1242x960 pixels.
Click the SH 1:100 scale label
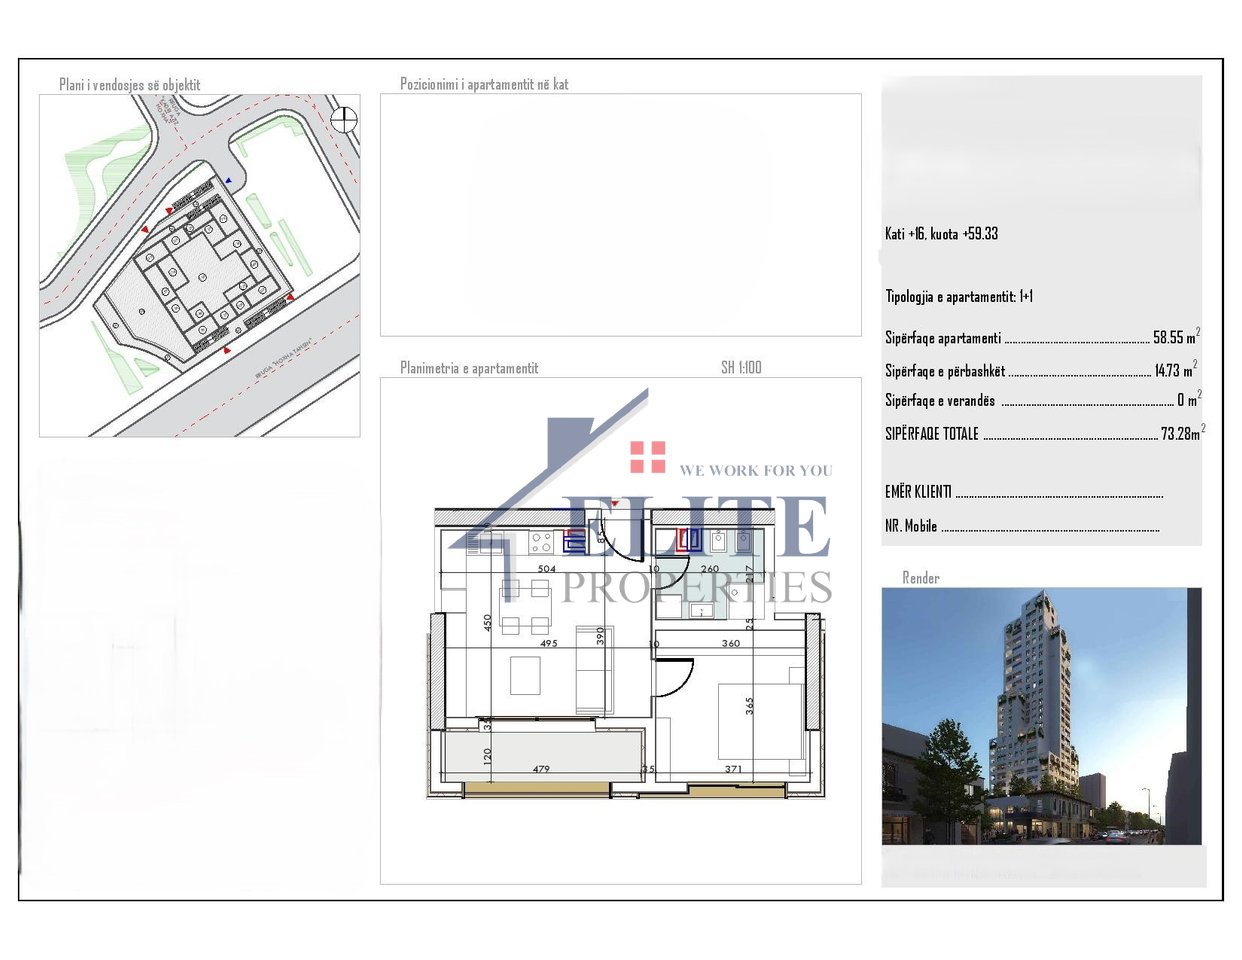tap(740, 367)
